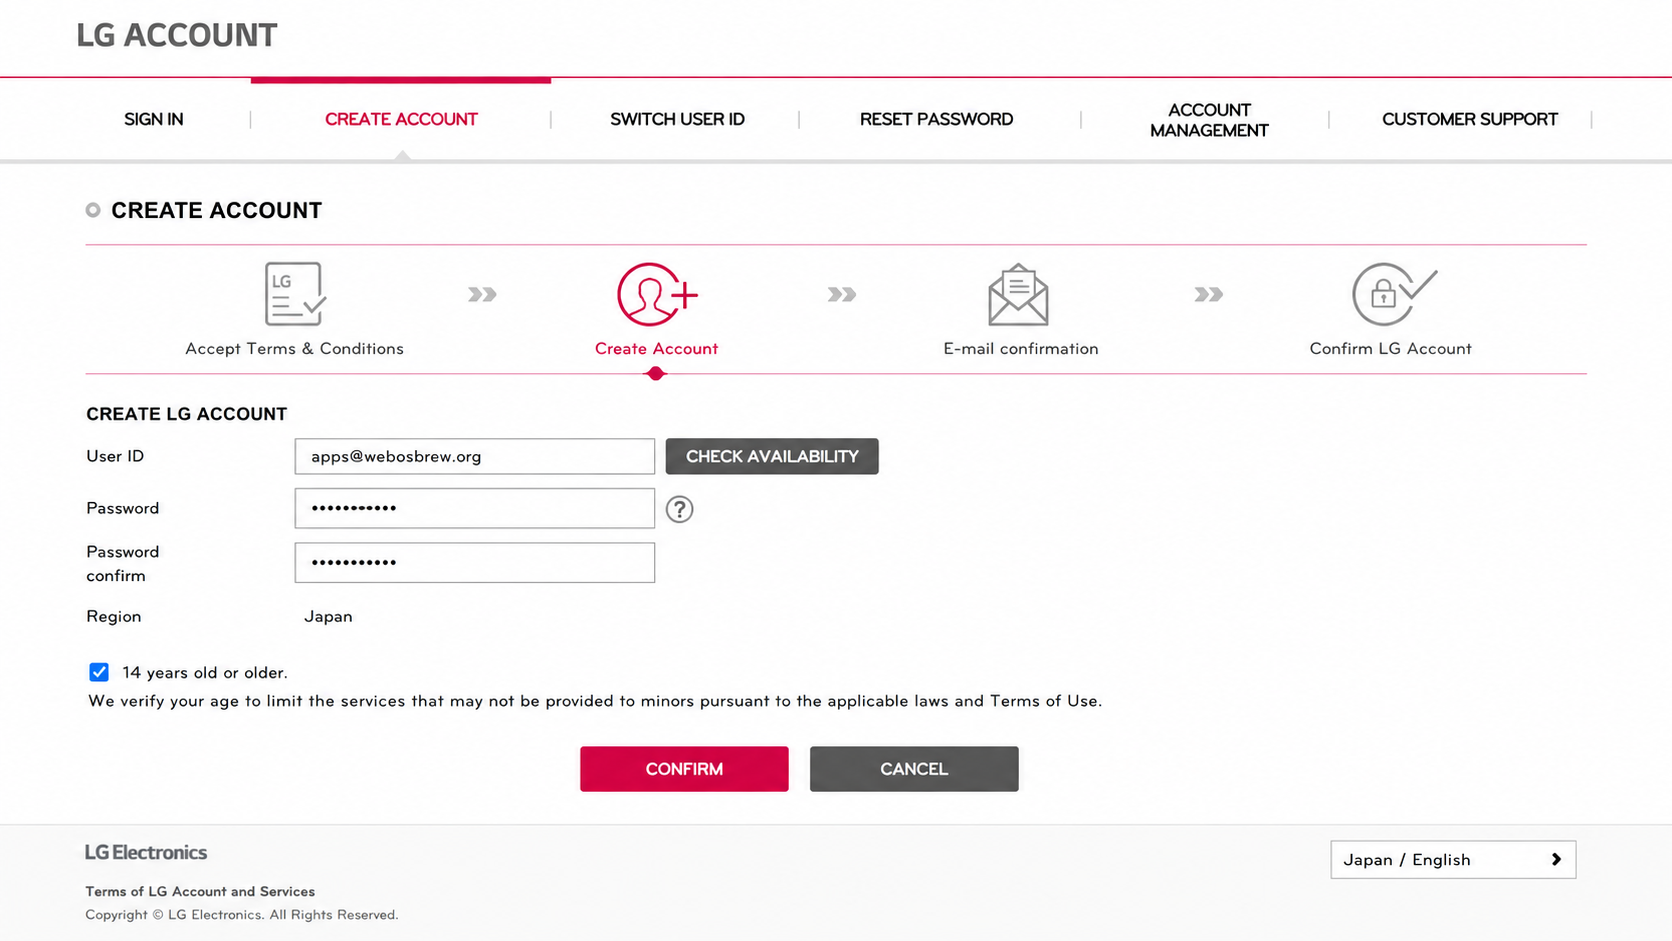The width and height of the screenshot is (1672, 941).
Task: Click the Region value "Japan"
Action: [x=328, y=617]
